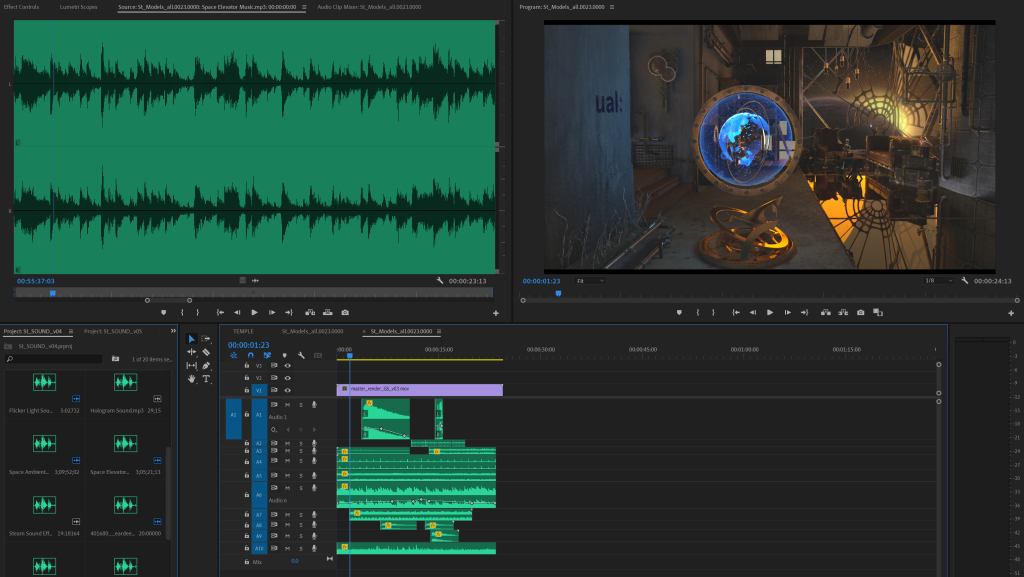This screenshot has height=577, width=1024.
Task: Select the Selection arrow tool
Action: click(x=191, y=339)
